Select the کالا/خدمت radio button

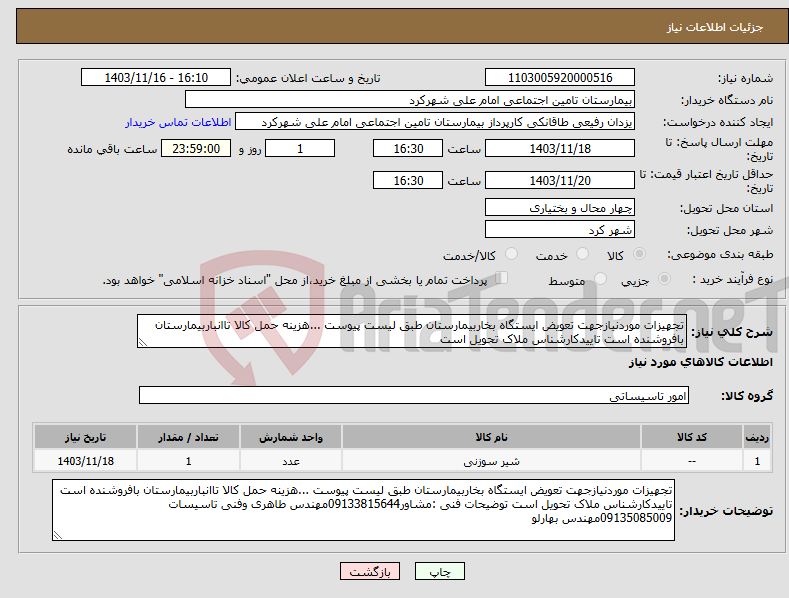coord(511,254)
